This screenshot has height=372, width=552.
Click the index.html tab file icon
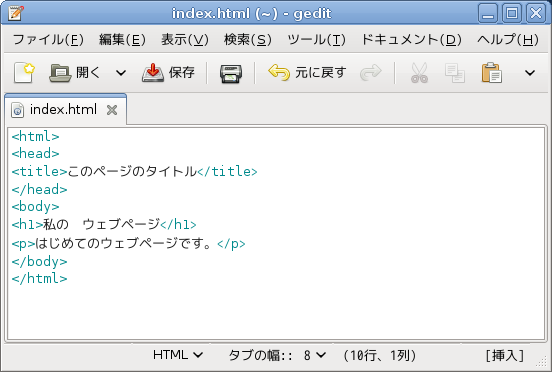point(18,110)
